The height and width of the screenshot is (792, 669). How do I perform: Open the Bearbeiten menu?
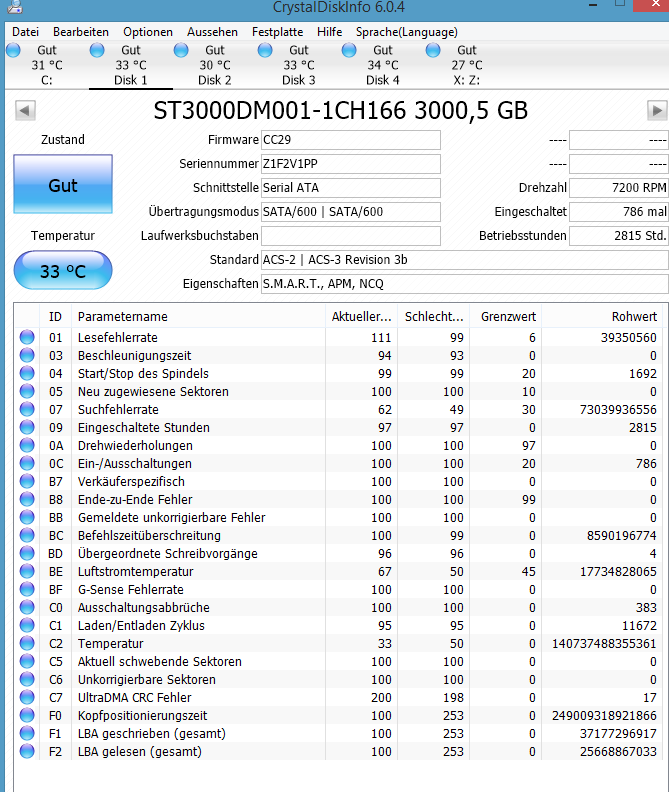81,32
